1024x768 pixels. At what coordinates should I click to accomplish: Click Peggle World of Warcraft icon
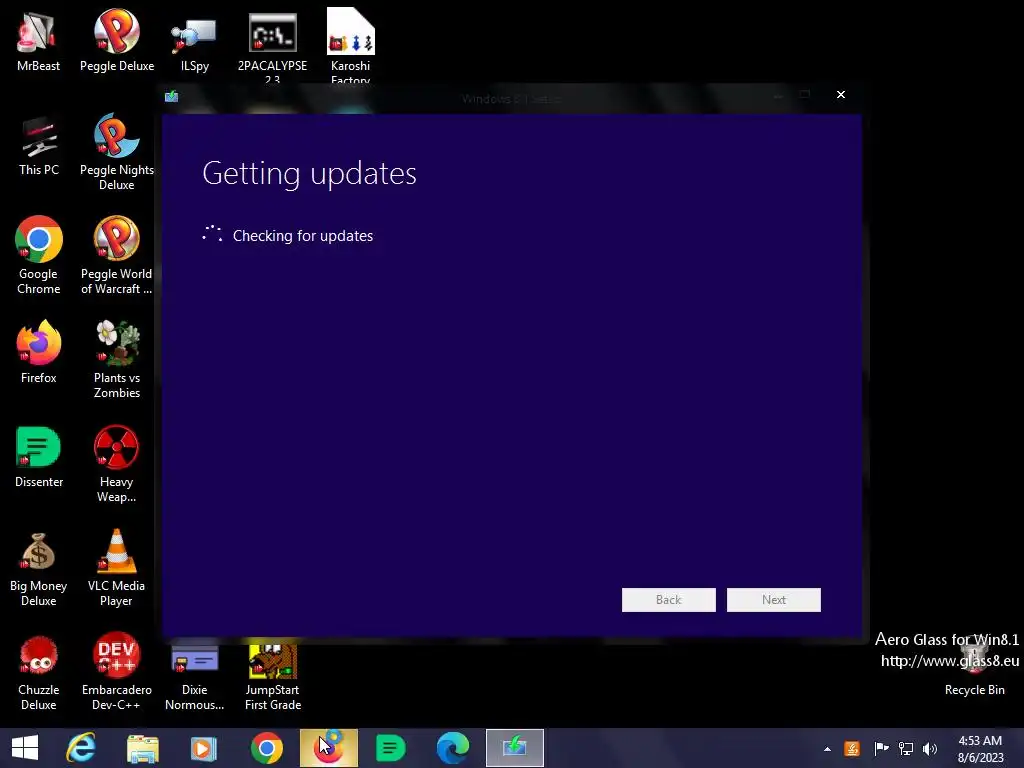click(117, 255)
